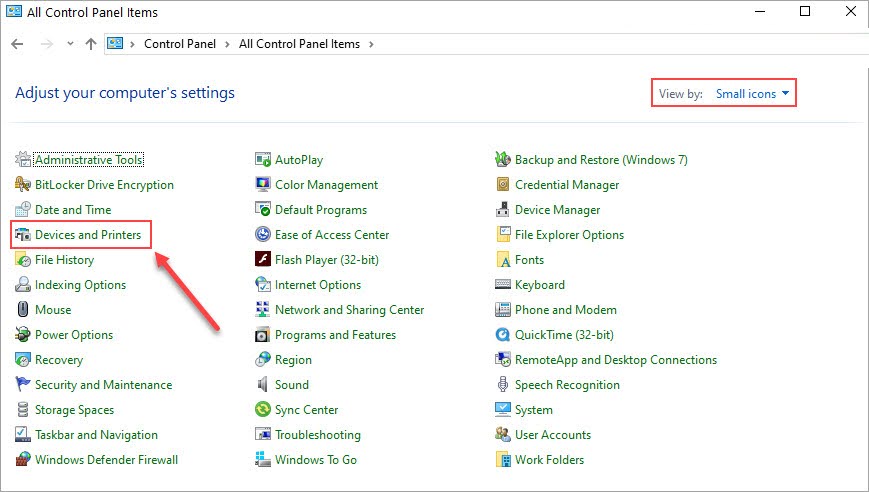Open Windows Defender Firewall icon
The image size is (869, 492).
click(24, 460)
